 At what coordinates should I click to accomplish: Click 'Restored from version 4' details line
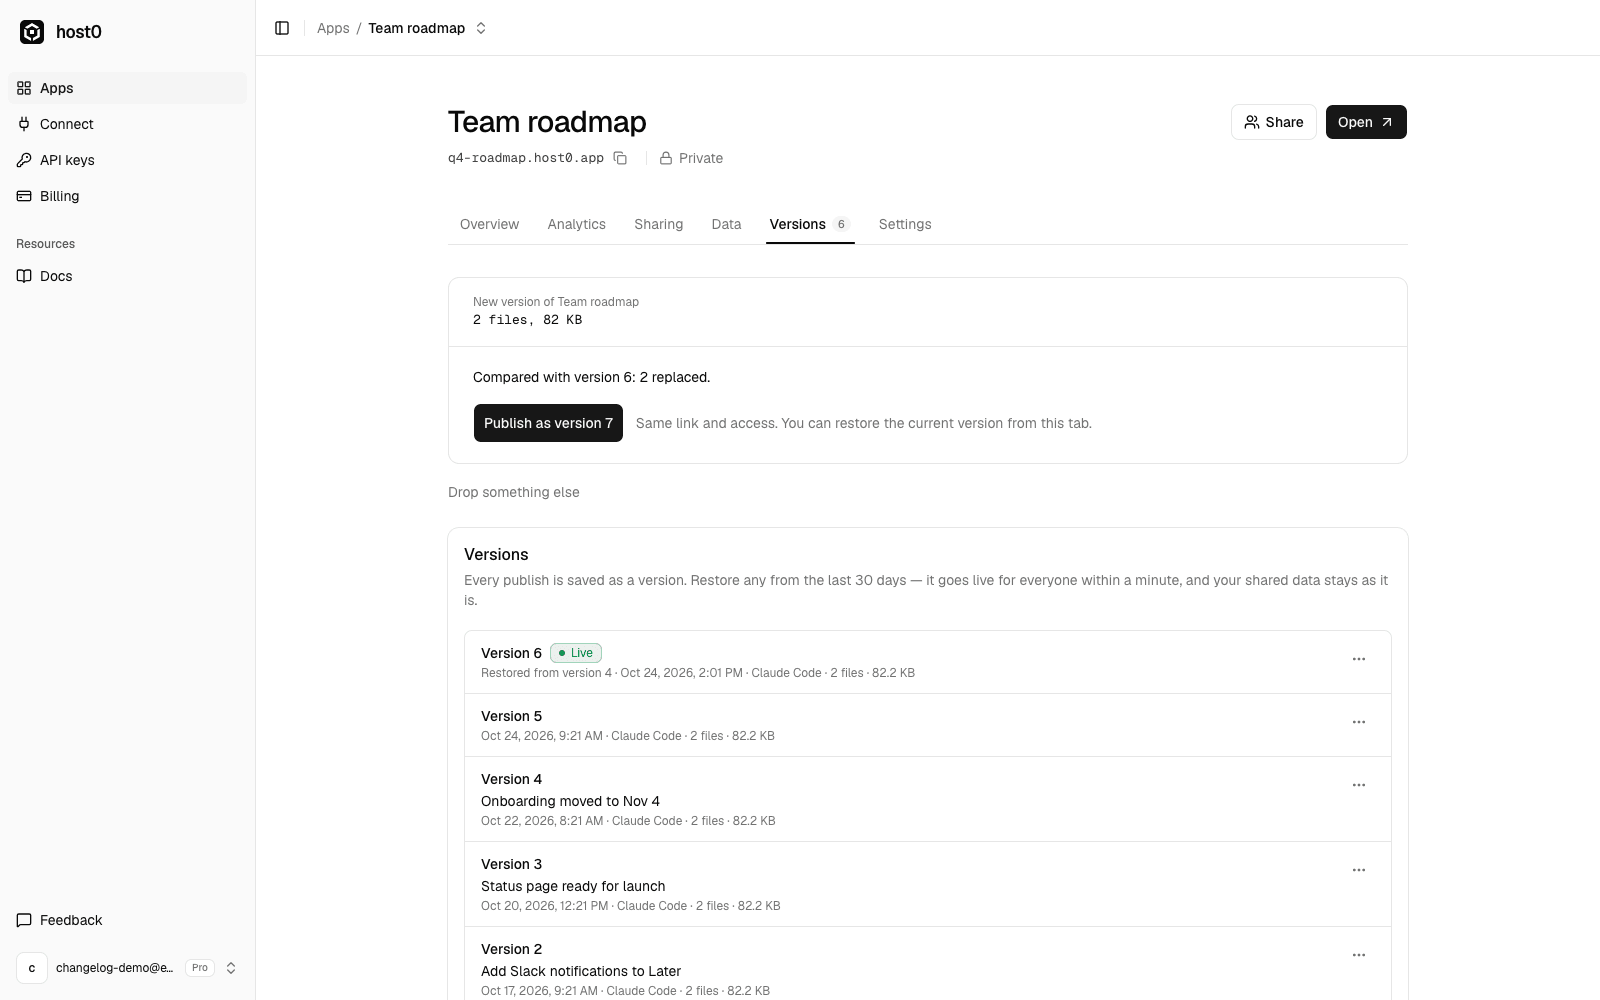[x=698, y=673]
